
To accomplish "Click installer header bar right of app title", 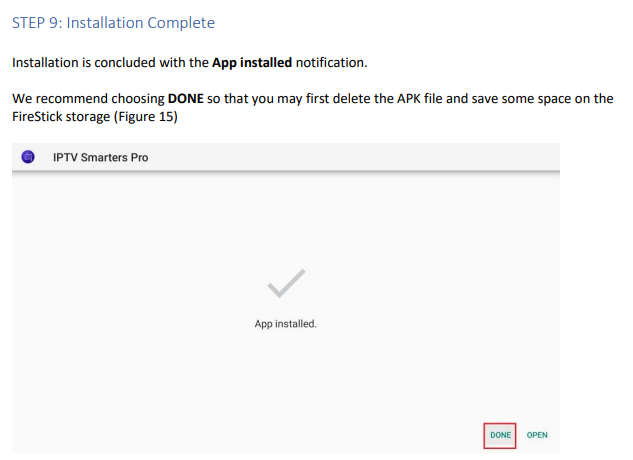I will 353,157.
